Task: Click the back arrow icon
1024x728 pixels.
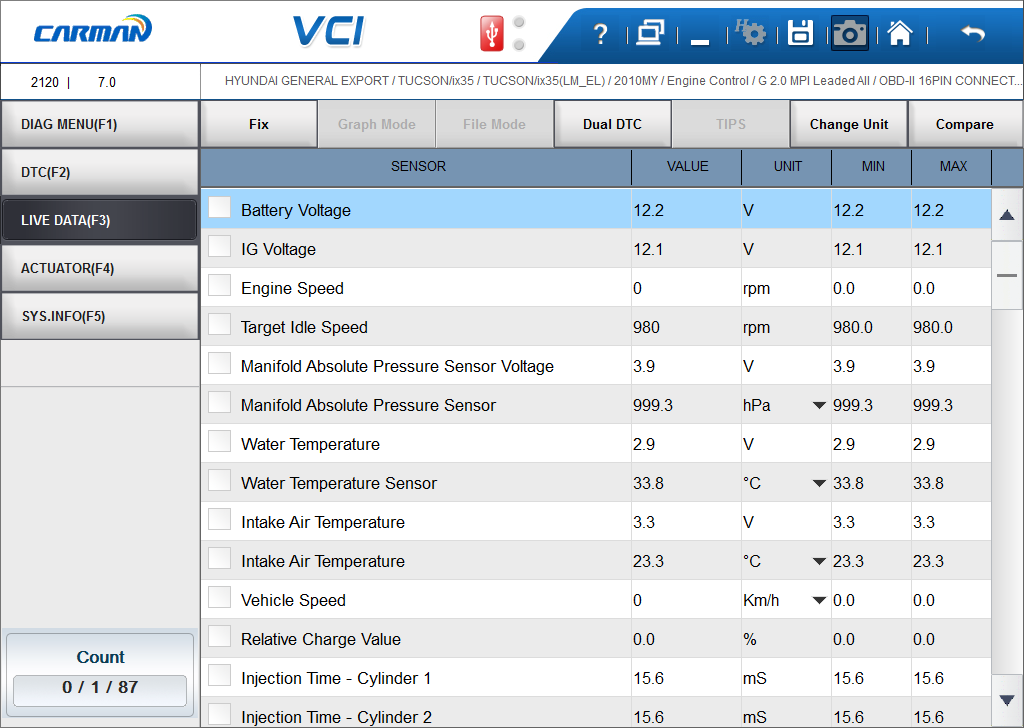Action: coord(973,33)
